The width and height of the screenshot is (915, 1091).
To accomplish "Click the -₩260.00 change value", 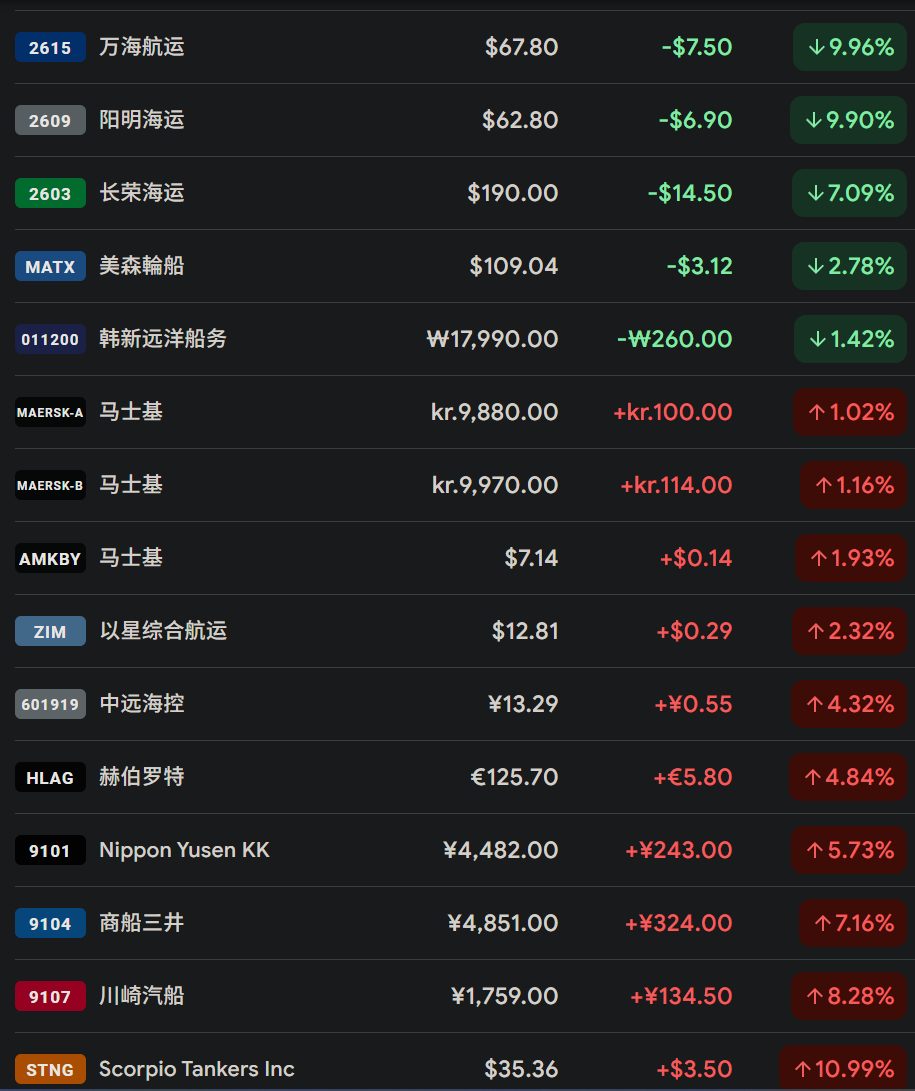I will (x=675, y=340).
